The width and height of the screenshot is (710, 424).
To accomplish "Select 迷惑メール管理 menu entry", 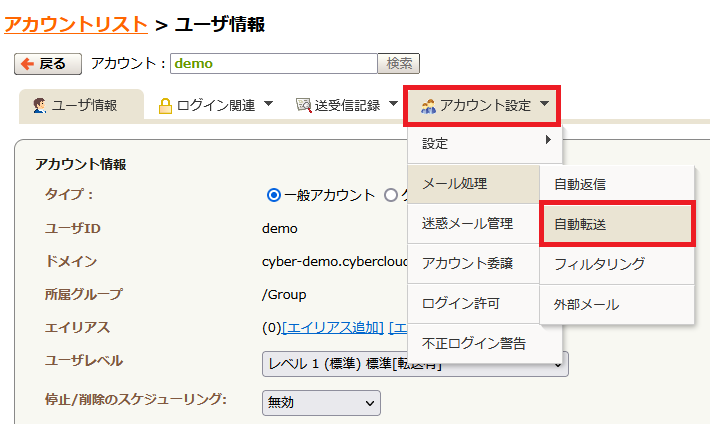I will point(467,223).
